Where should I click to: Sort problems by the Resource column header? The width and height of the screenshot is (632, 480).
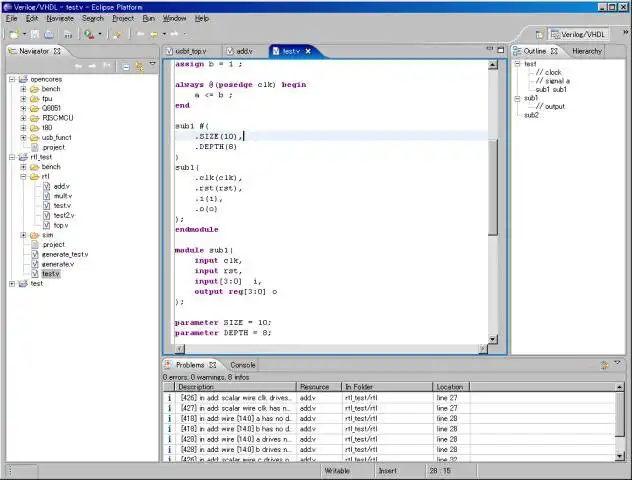click(318, 386)
